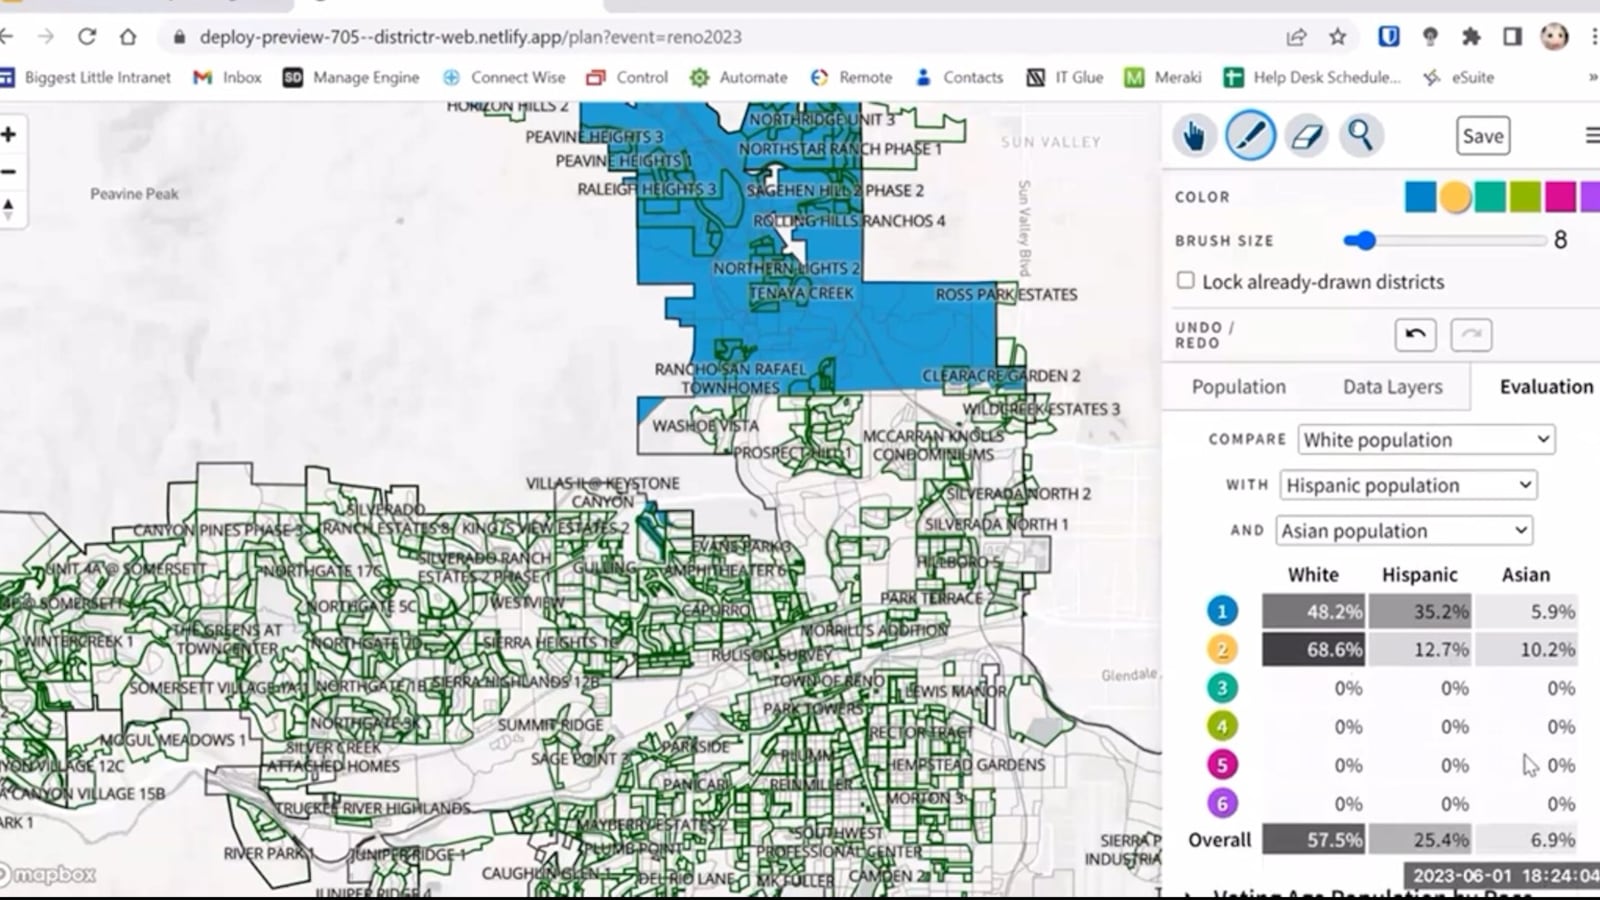Show more bookmarks chevron
The image size is (1600, 900).
tap(1592, 77)
